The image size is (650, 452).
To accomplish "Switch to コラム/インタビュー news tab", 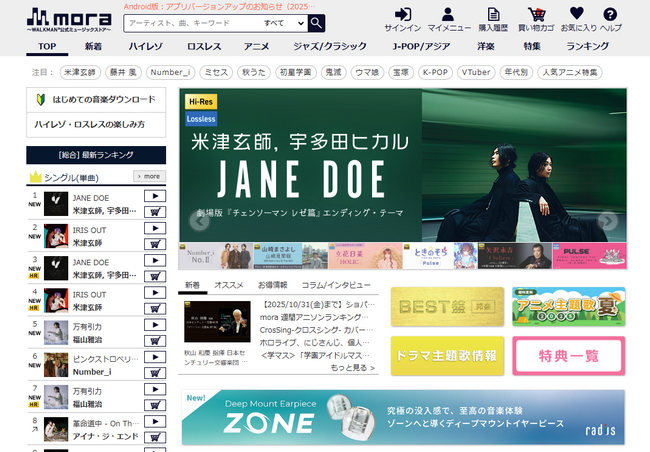I will click(336, 285).
